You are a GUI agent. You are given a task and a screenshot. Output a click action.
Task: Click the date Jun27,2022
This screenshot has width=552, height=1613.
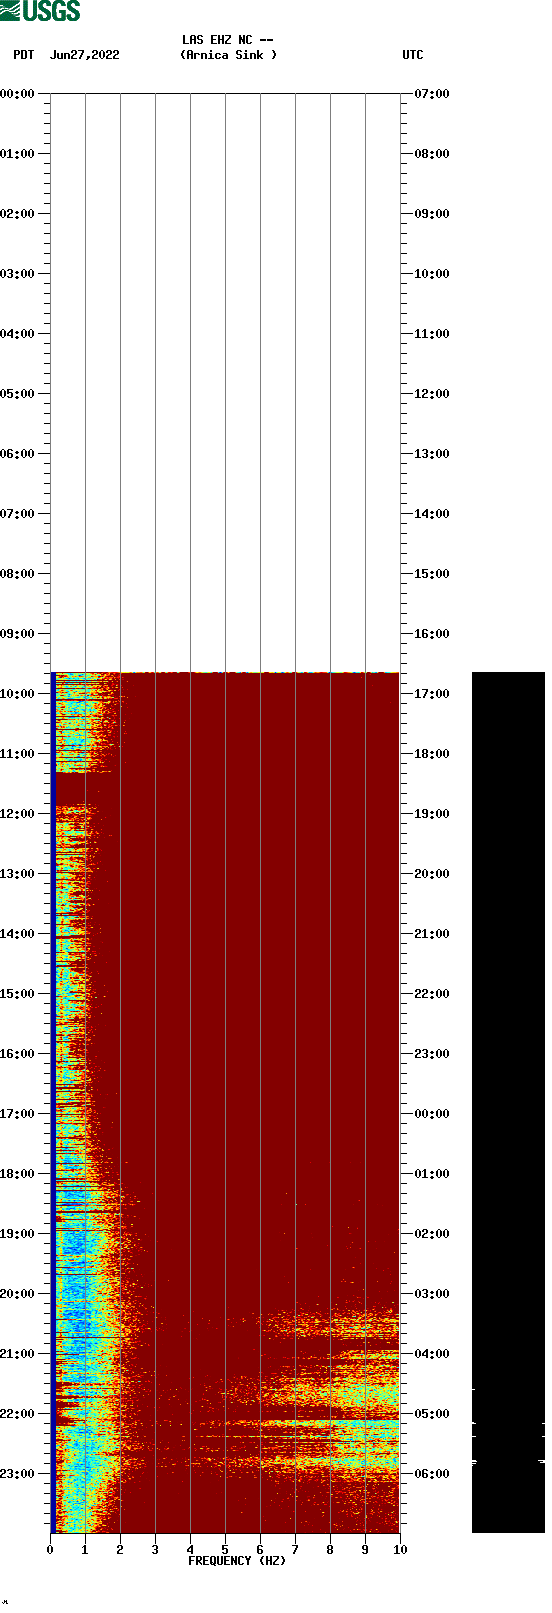(85, 55)
